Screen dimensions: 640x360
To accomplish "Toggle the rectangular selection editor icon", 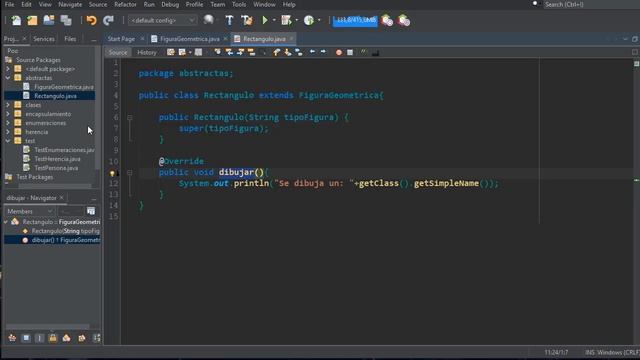I will coord(263,52).
